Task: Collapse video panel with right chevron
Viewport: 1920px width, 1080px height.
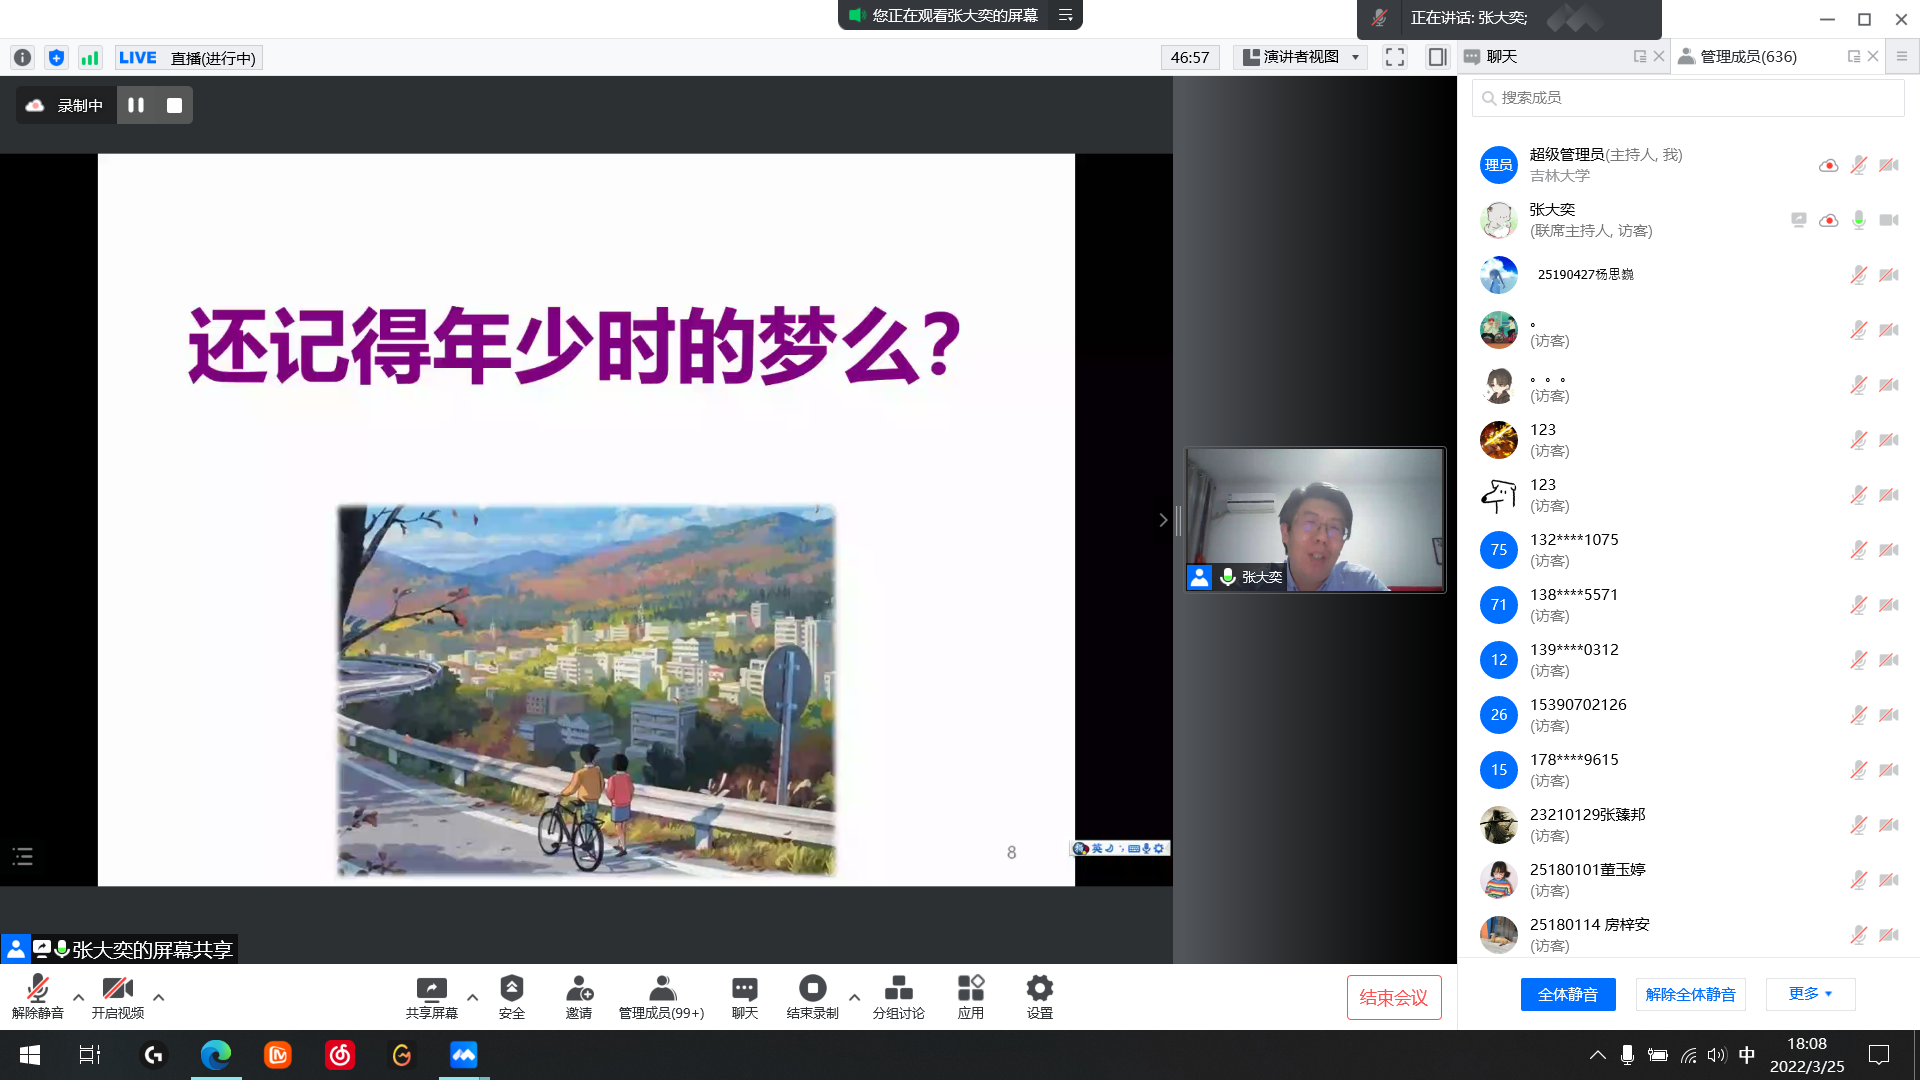Action: tap(1163, 520)
